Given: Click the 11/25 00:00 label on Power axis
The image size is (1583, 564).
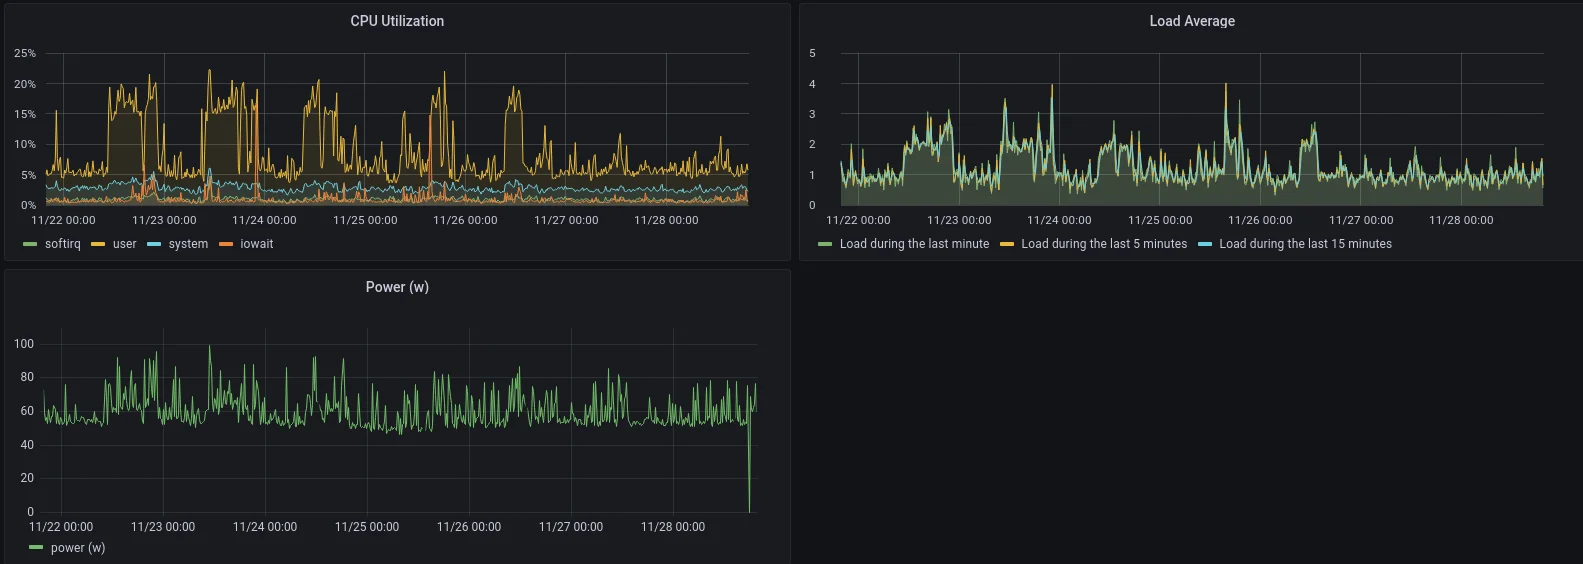Looking at the screenshot, I should click(367, 527).
